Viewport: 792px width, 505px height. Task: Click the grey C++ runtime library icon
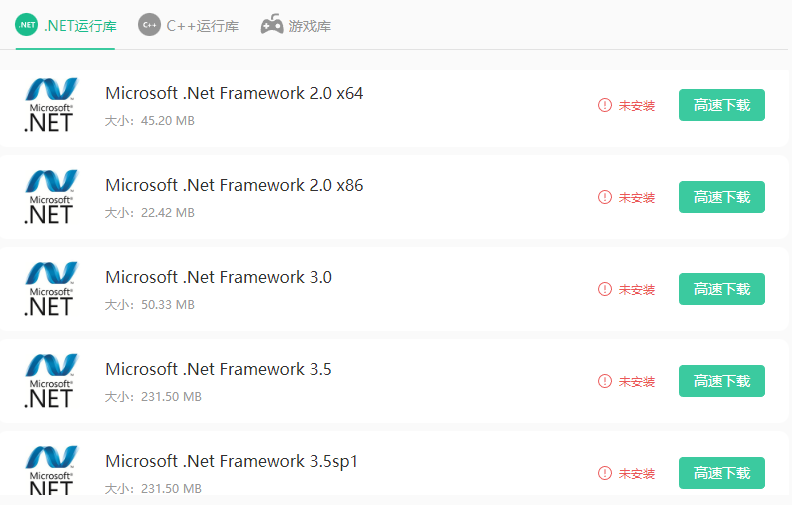(150, 25)
